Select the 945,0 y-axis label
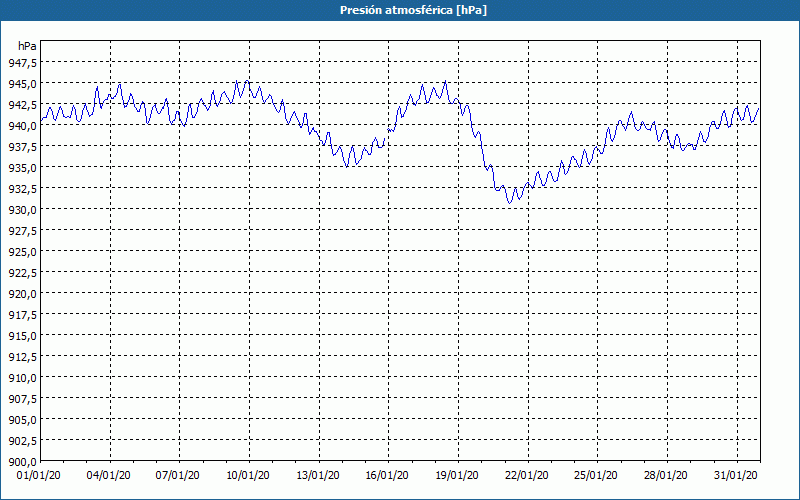Viewport: 800px width, 500px height. (22, 84)
